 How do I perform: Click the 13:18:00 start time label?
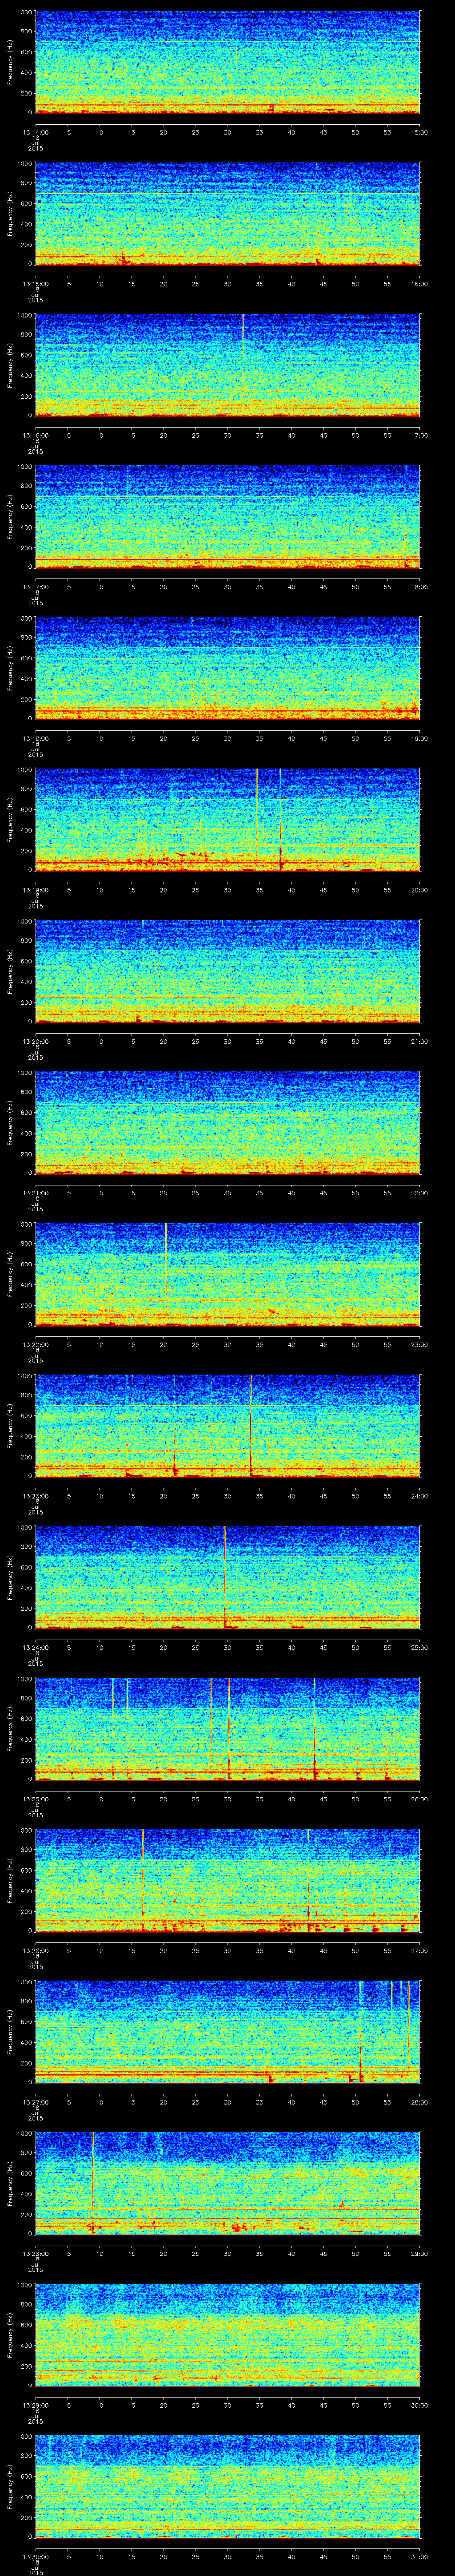pyautogui.click(x=35, y=738)
